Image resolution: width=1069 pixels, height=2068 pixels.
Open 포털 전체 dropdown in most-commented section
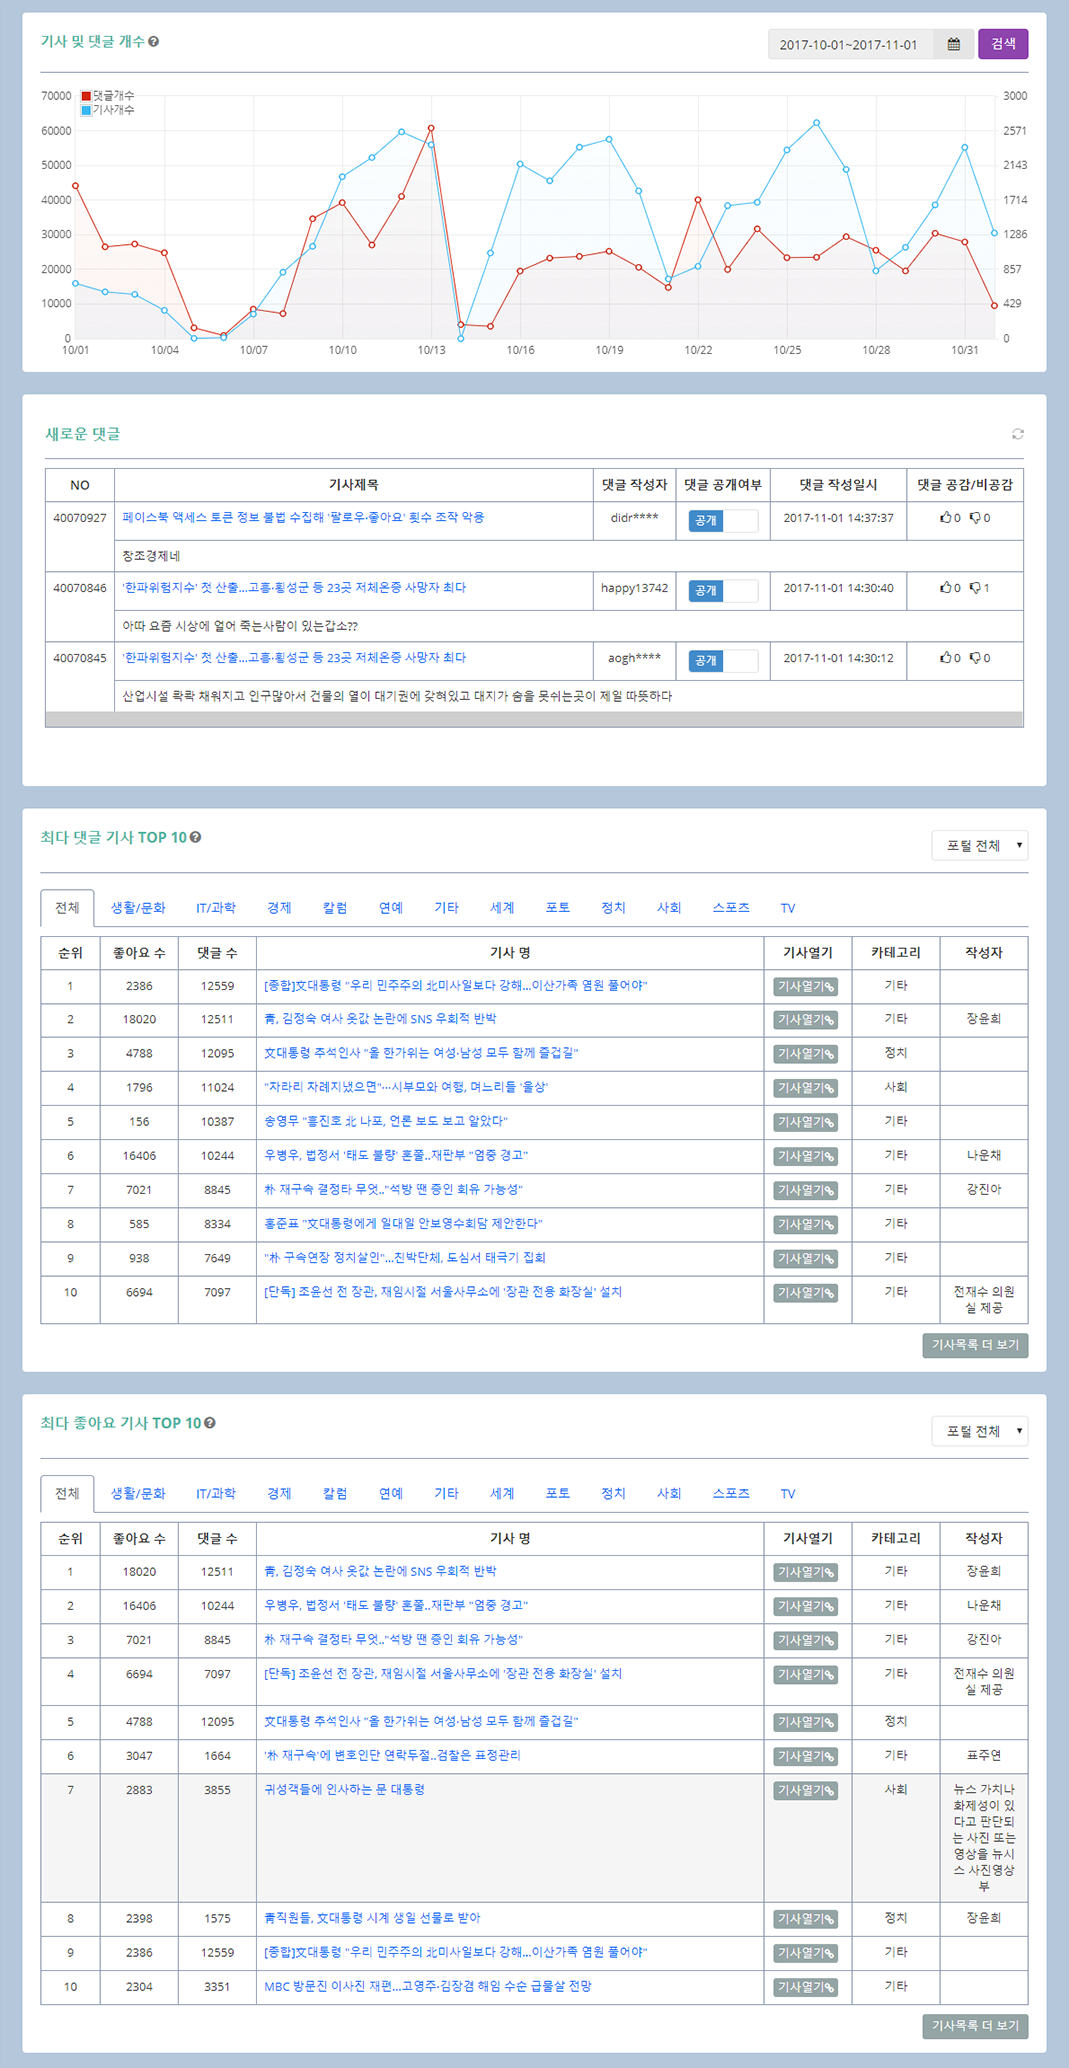980,846
